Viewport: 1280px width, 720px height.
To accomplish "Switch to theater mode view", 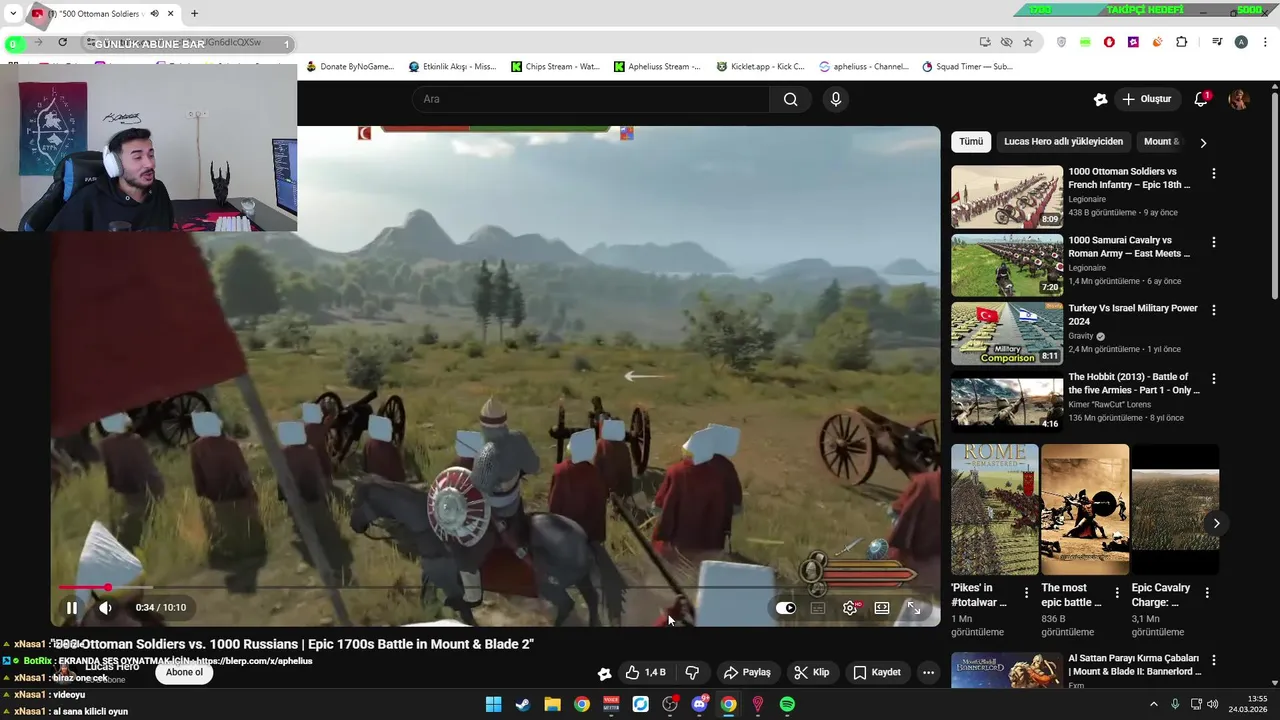I will tap(882, 608).
